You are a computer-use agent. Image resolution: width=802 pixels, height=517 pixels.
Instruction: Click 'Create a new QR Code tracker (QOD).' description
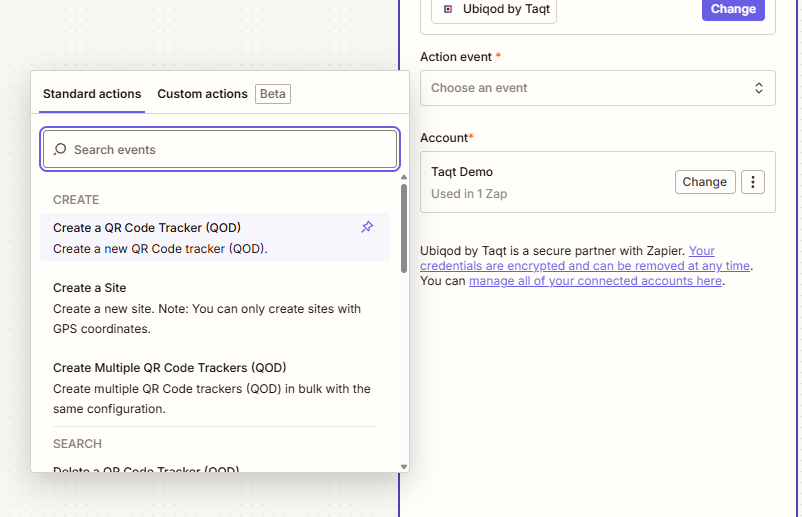click(160, 249)
